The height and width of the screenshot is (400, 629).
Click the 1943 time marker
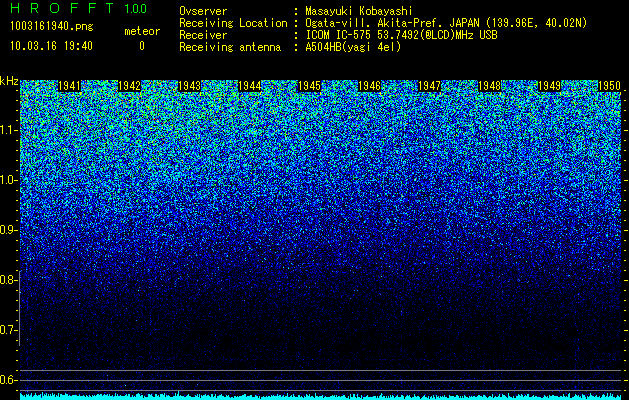pyautogui.click(x=189, y=86)
